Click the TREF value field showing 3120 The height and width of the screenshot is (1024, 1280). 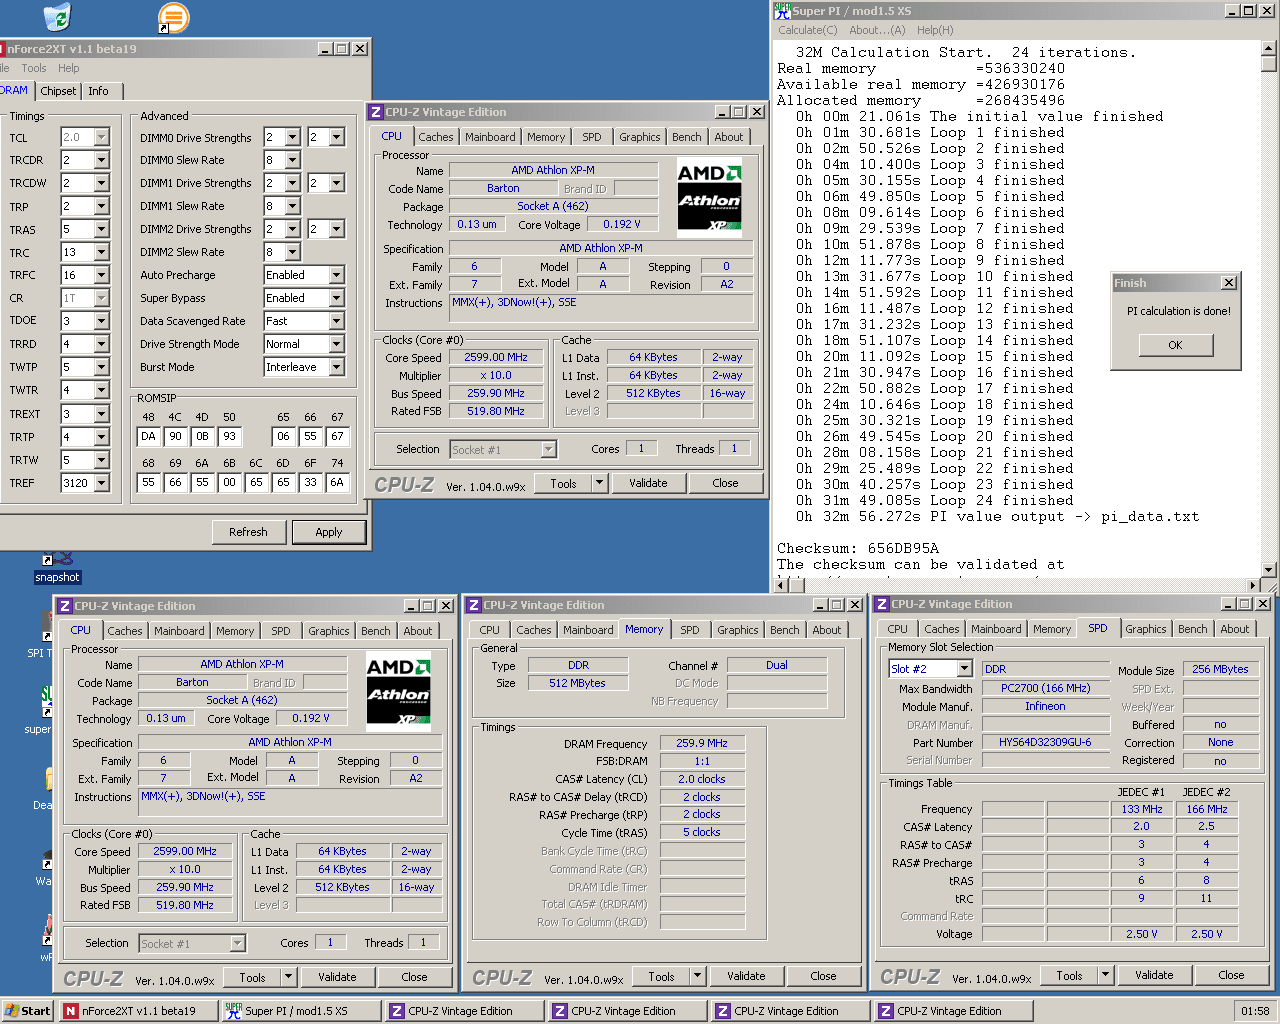point(76,483)
